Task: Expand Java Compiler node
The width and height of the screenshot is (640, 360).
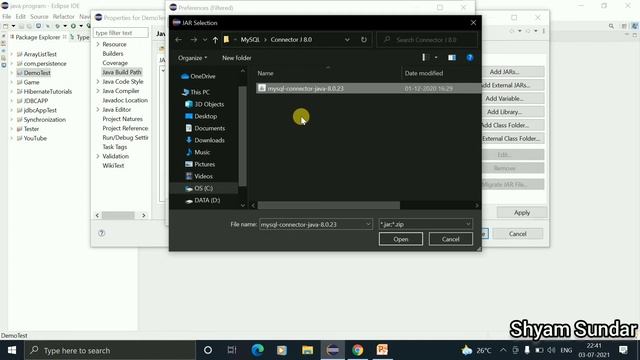Action: click(x=98, y=91)
